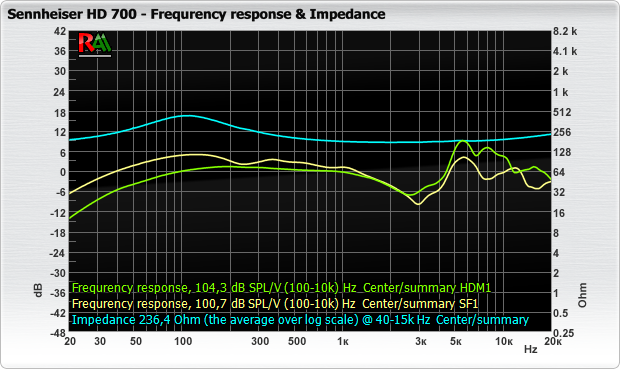
Task: Click the '-18' label on the dB axis
Action: [x=58, y=233]
